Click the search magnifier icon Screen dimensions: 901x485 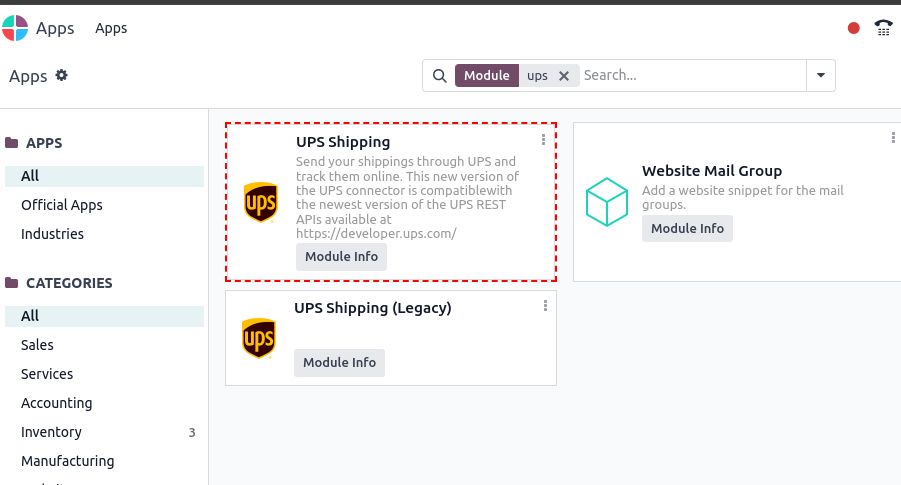[440, 76]
